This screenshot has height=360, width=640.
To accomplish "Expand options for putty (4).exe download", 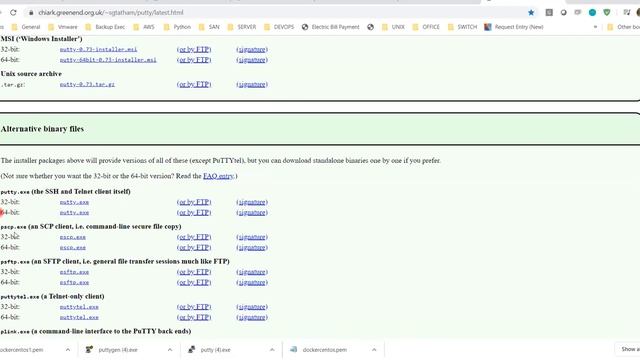I will coord(272,350).
